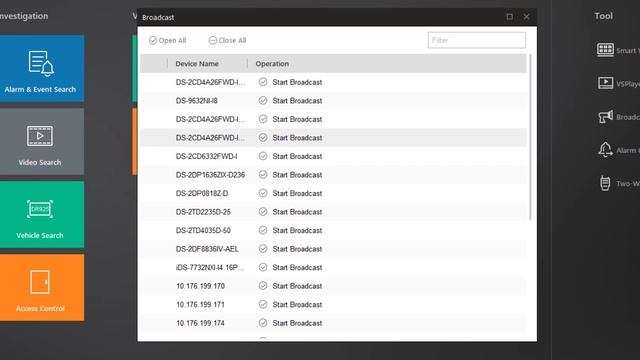Open Two-Way audio tool icon
The width and height of the screenshot is (640, 360).
coord(605,183)
